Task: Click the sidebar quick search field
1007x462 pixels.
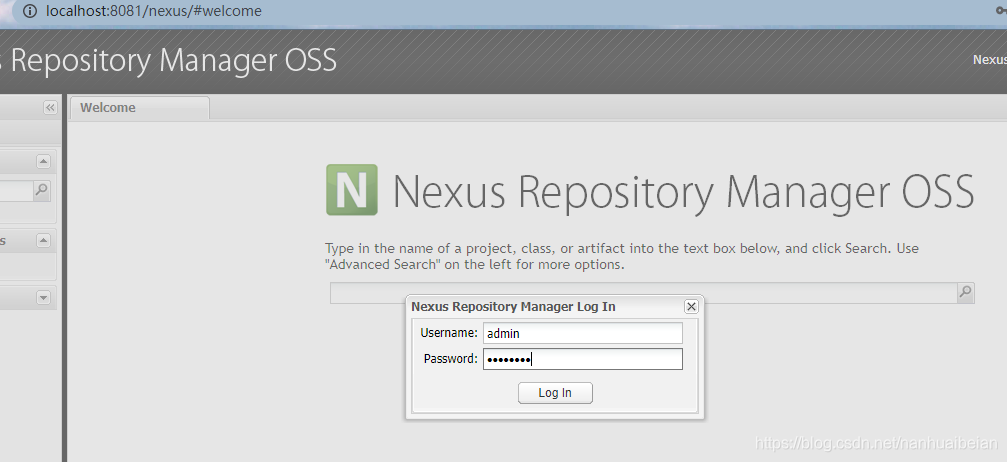Action: click(x=16, y=190)
